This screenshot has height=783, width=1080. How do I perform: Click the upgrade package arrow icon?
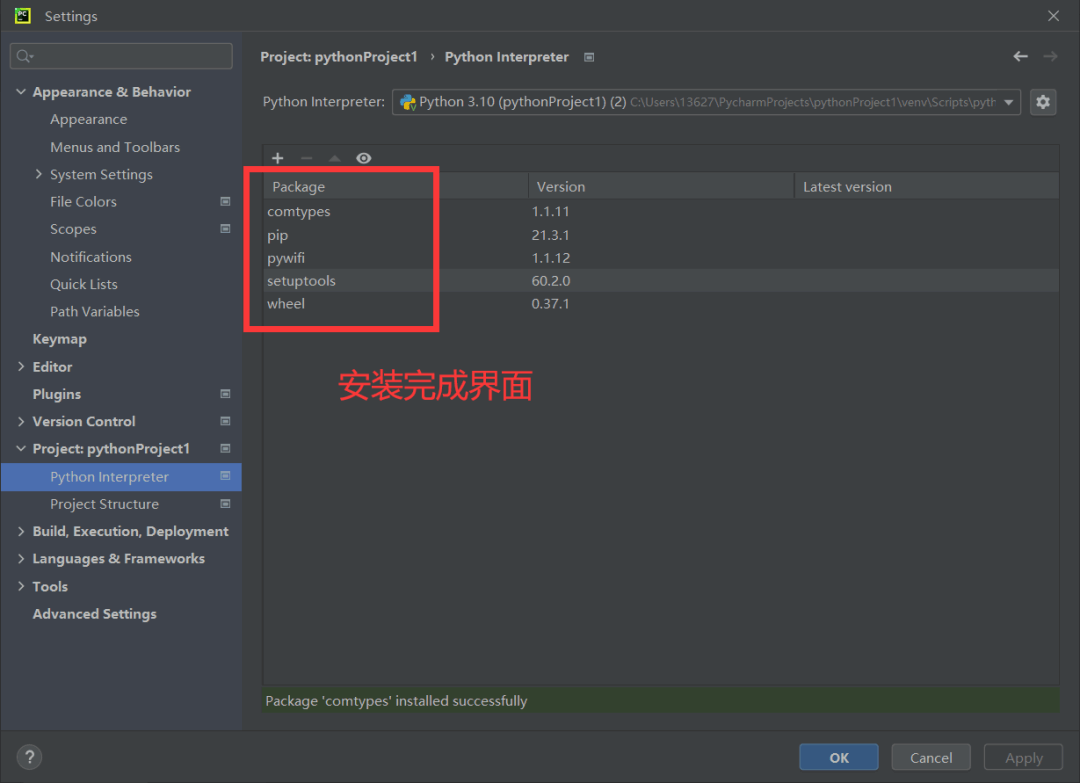tap(335, 158)
